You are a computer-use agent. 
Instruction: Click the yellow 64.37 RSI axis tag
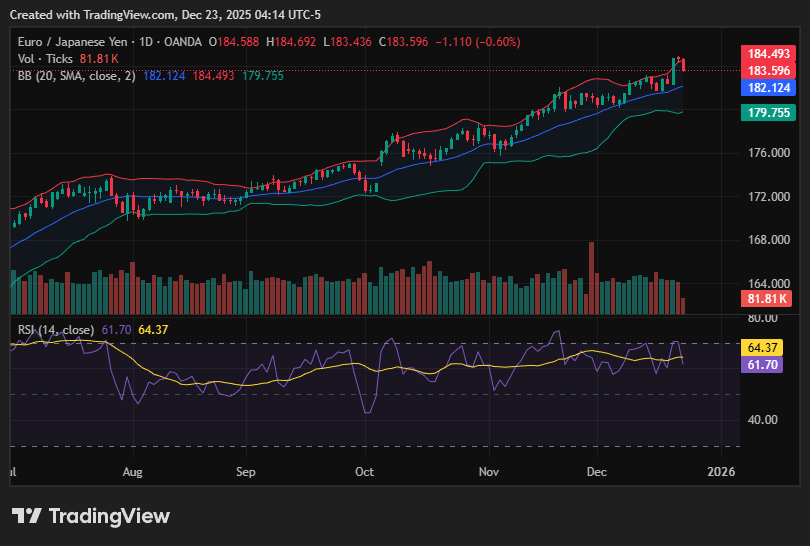[x=763, y=347]
